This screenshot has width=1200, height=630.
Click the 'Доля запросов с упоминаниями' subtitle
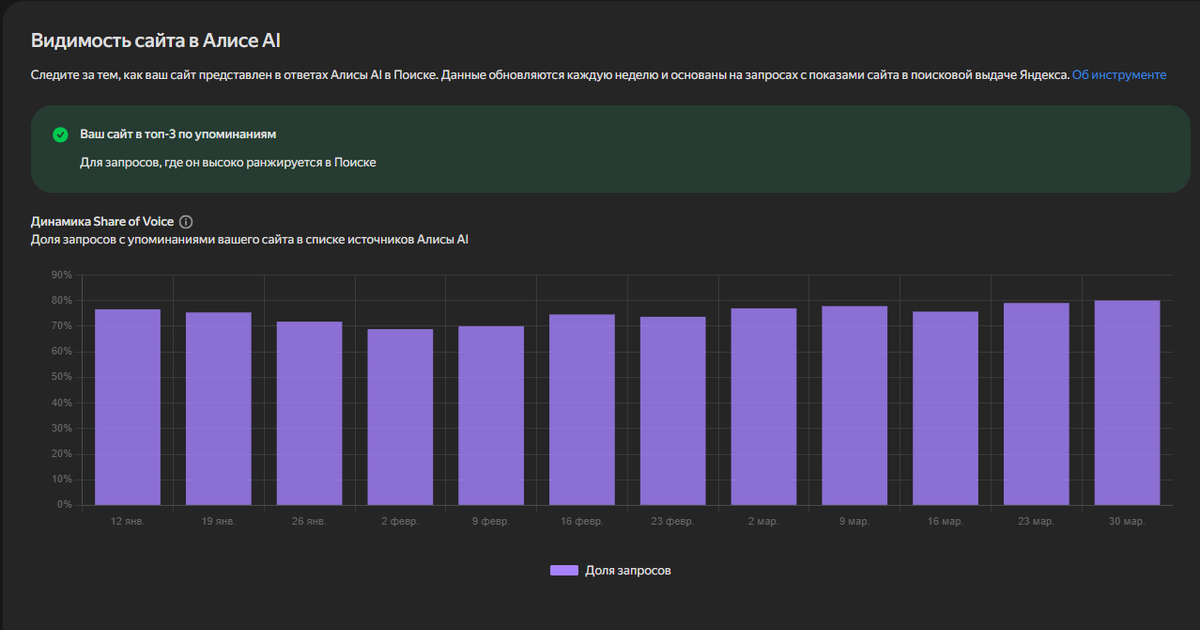[x=250, y=240]
